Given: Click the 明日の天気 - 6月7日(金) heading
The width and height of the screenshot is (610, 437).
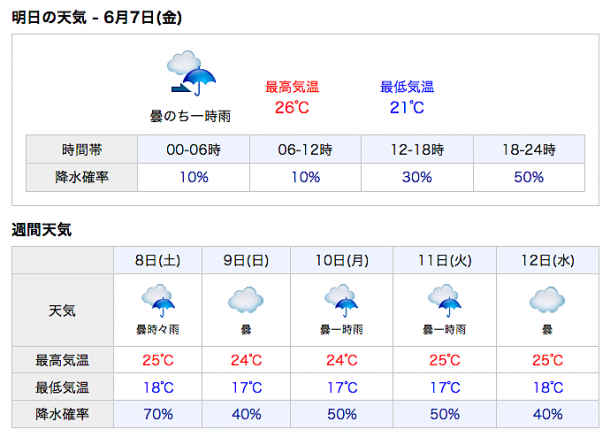Looking at the screenshot, I should click(x=97, y=18).
